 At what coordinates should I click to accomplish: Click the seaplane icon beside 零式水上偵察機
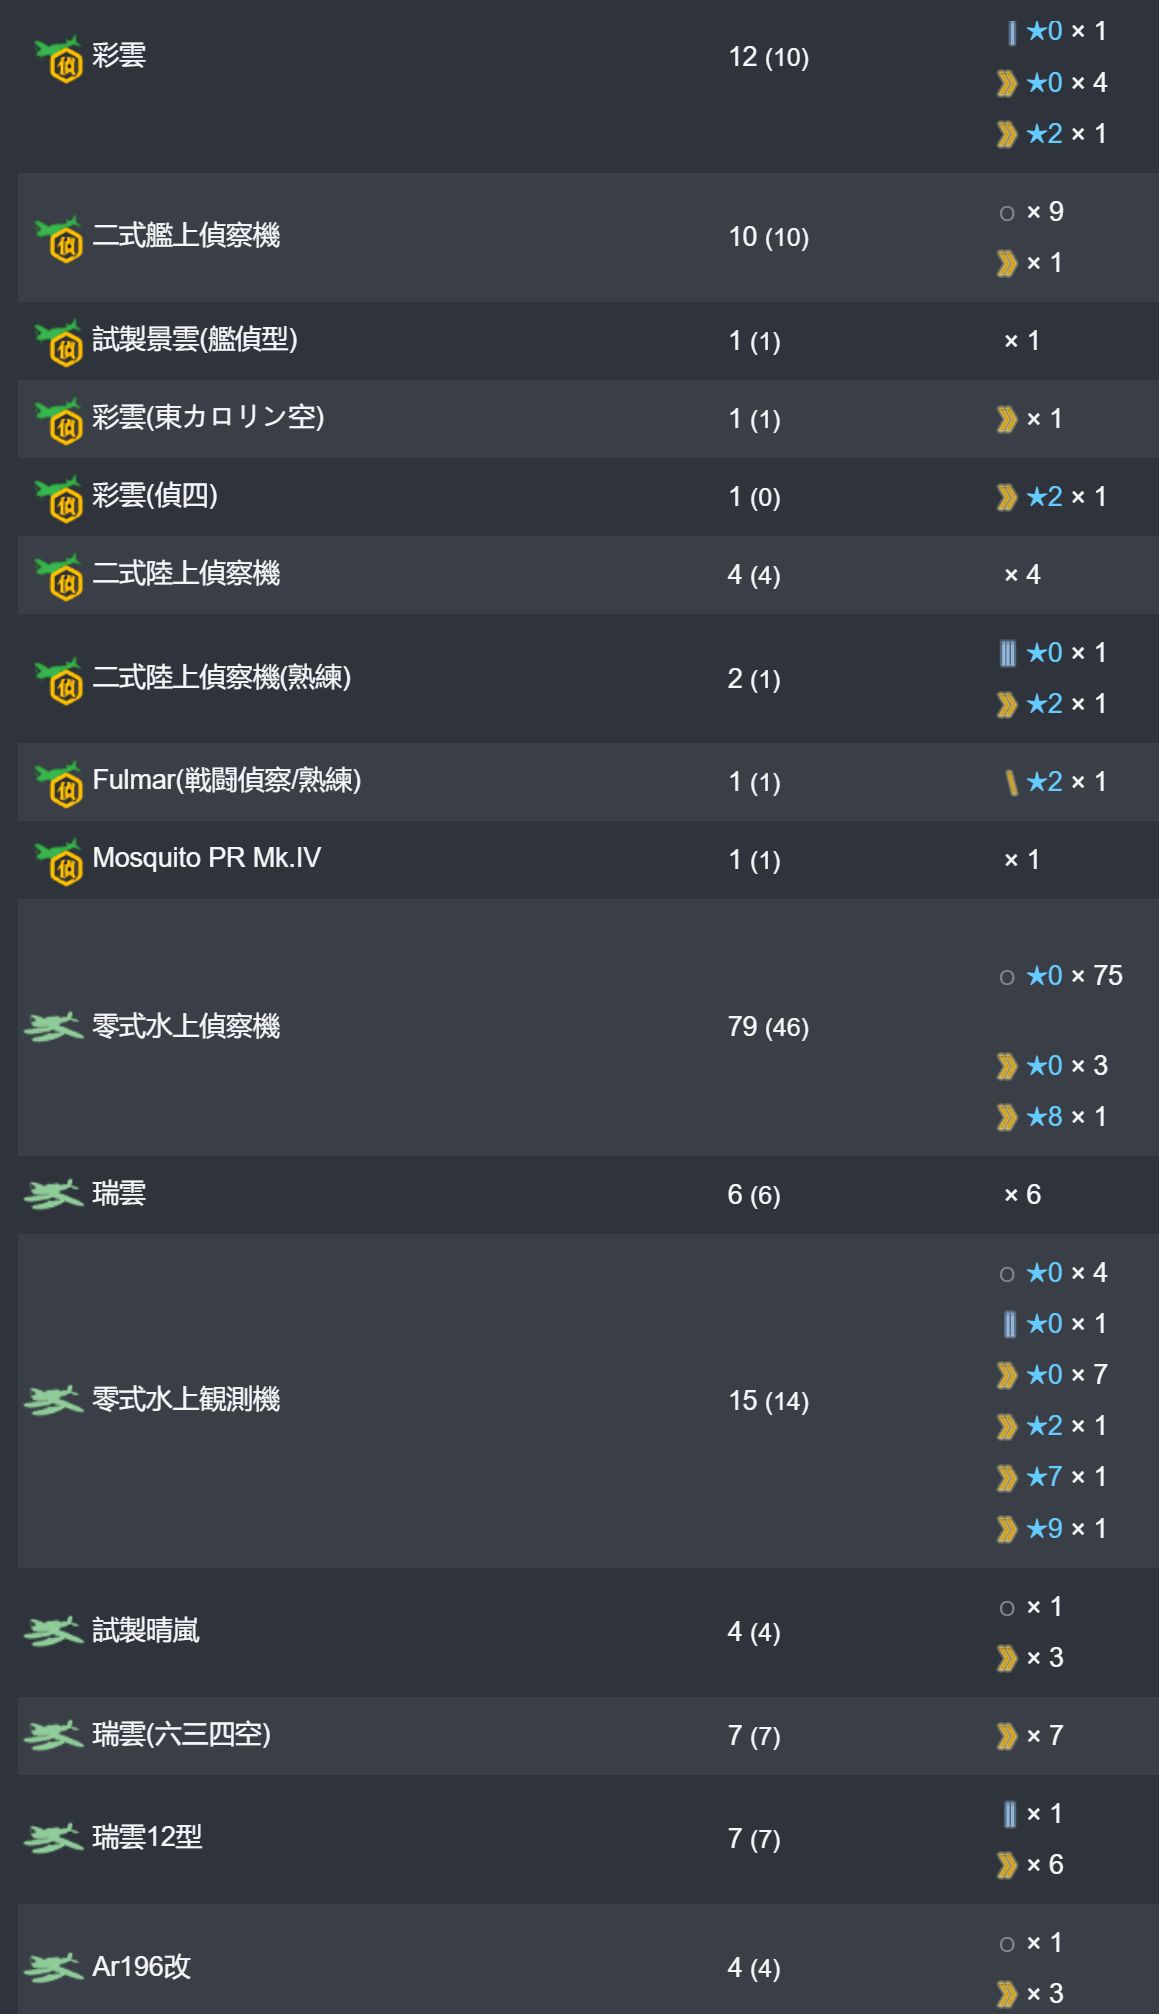(53, 1027)
